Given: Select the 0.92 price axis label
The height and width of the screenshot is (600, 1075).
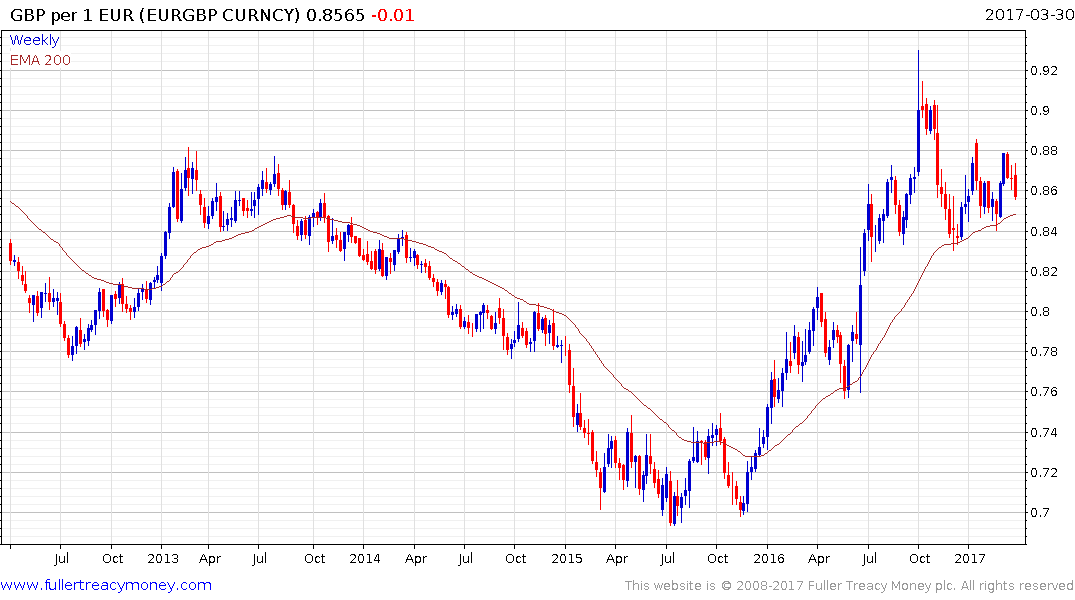Looking at the screenshot, I should tap(1044, 71).
